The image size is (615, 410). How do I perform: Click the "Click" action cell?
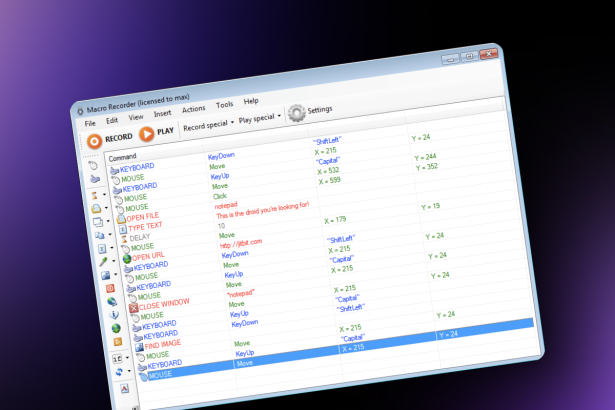pyautogui.click(x=220, y=196)
